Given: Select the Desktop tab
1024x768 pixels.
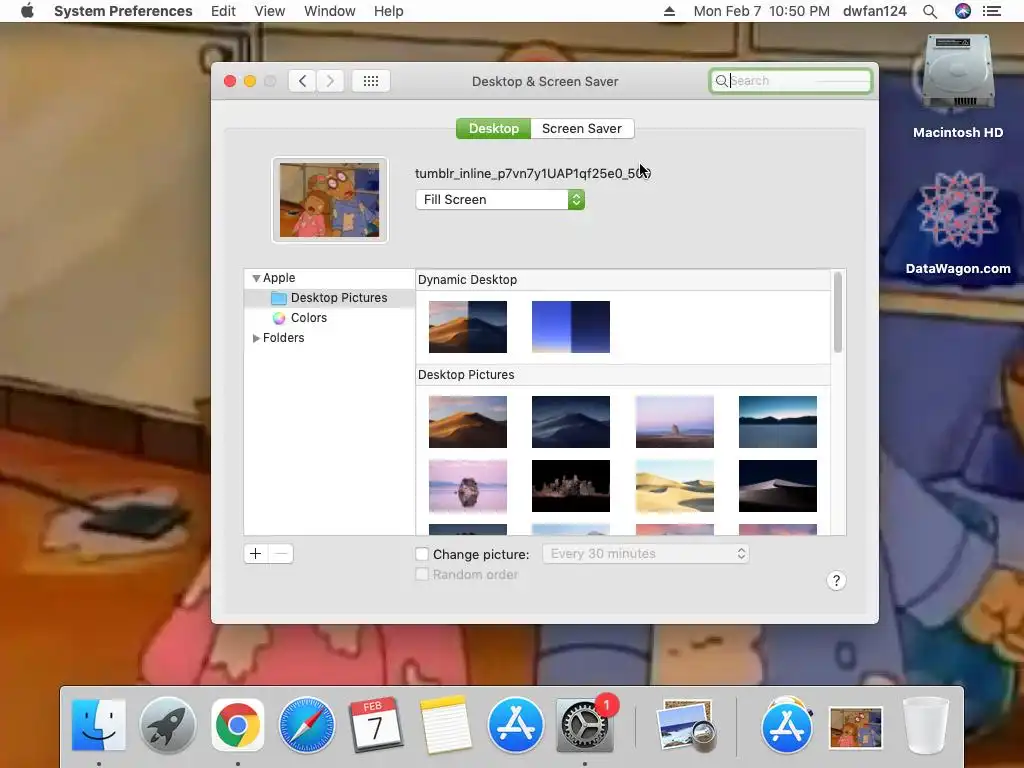Looking at the screenshot, I should pyautogui.click(x=494, y=129).
